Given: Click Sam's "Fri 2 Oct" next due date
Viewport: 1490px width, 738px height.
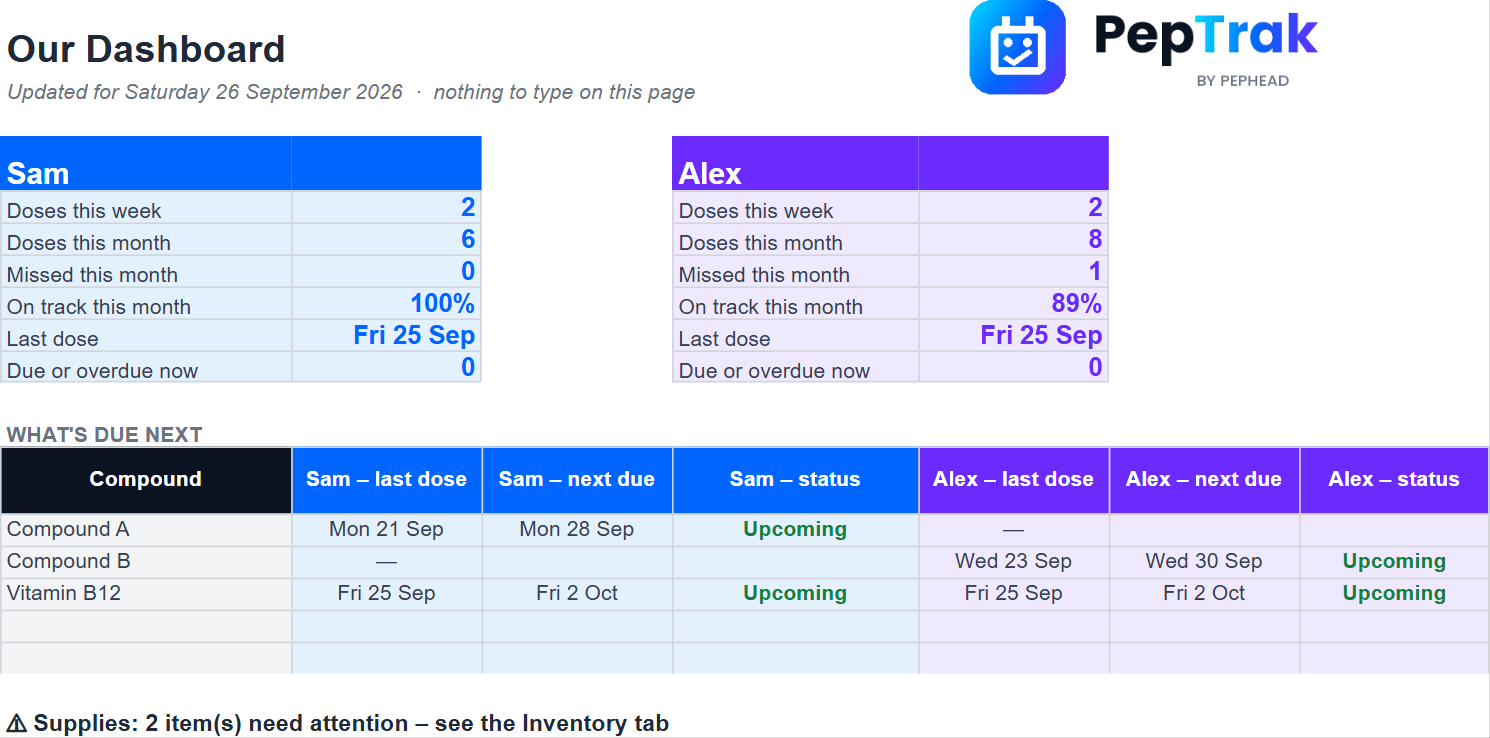Looking at the screenshot, I should pyautogui.click(x=577, y=594).
